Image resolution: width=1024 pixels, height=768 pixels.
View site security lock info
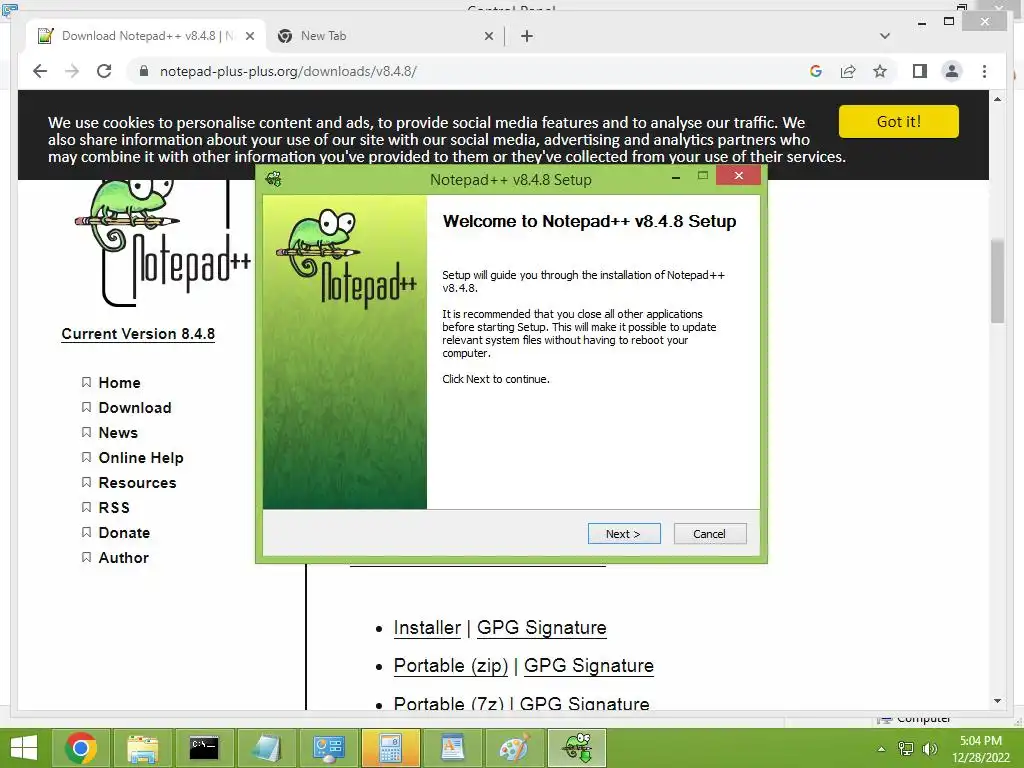coord(144,71)
